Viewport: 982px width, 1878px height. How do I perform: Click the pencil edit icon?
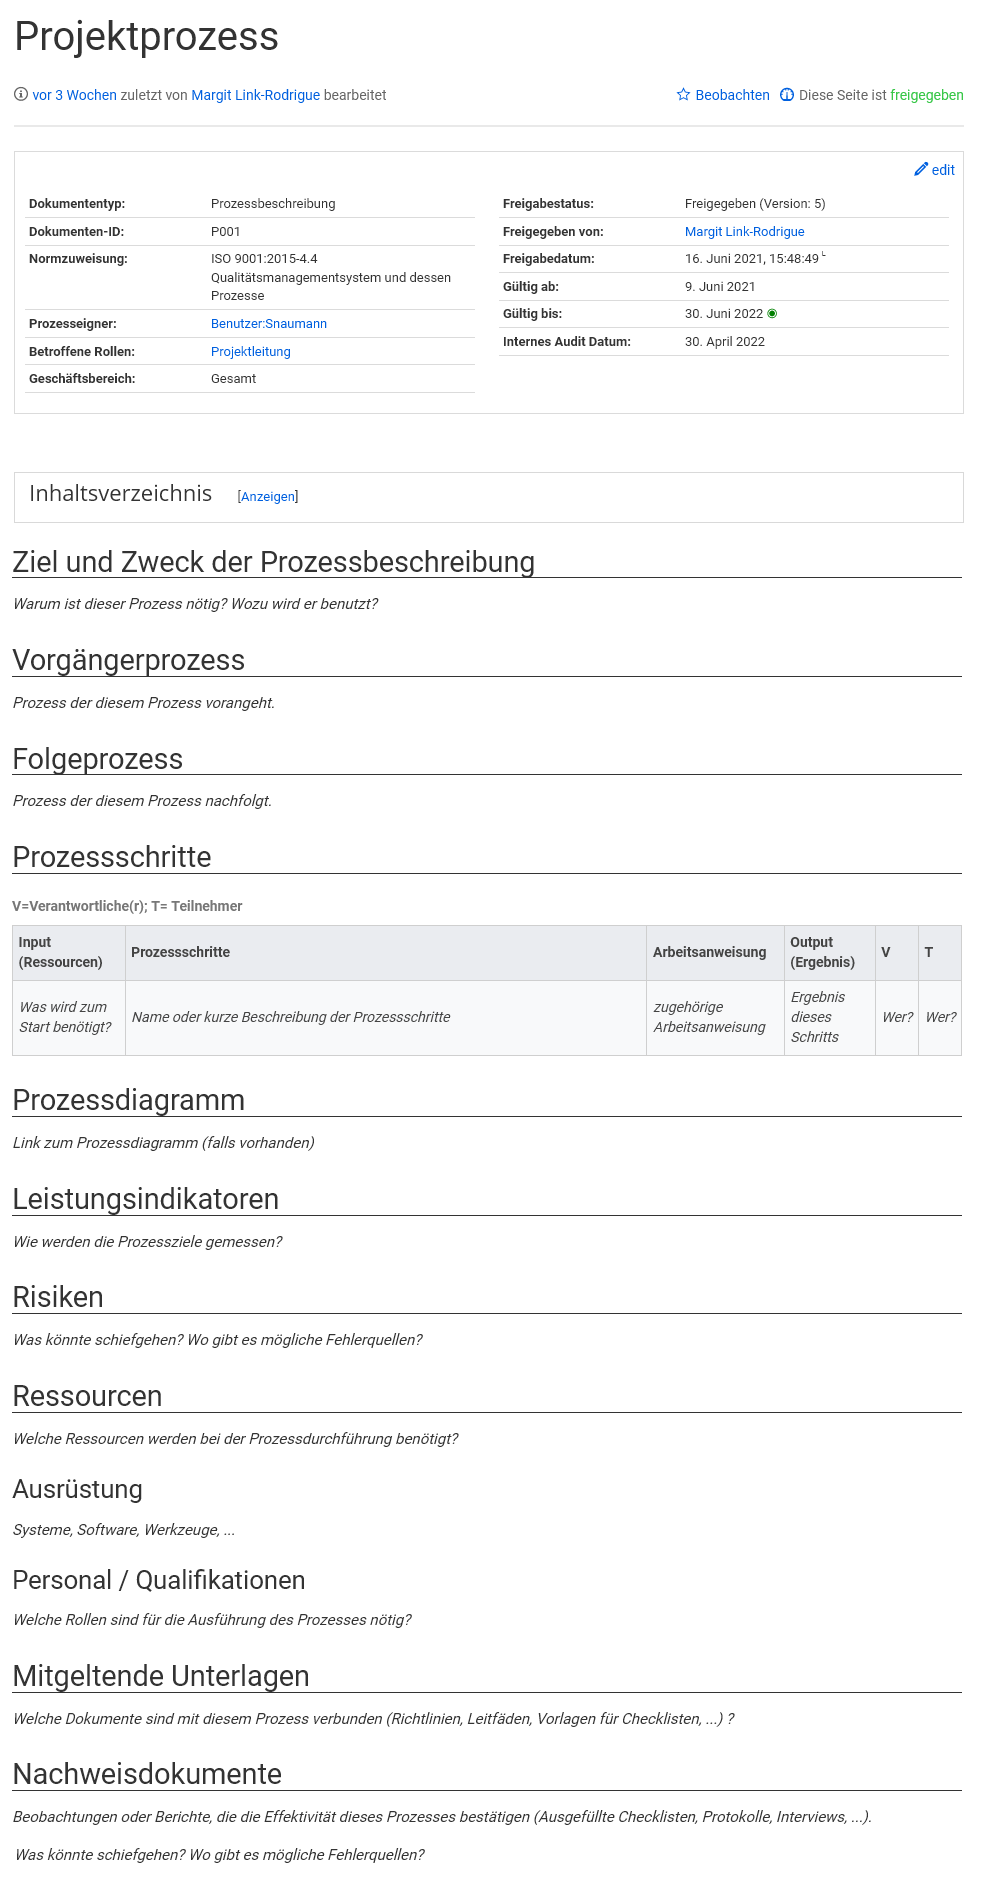921,170
